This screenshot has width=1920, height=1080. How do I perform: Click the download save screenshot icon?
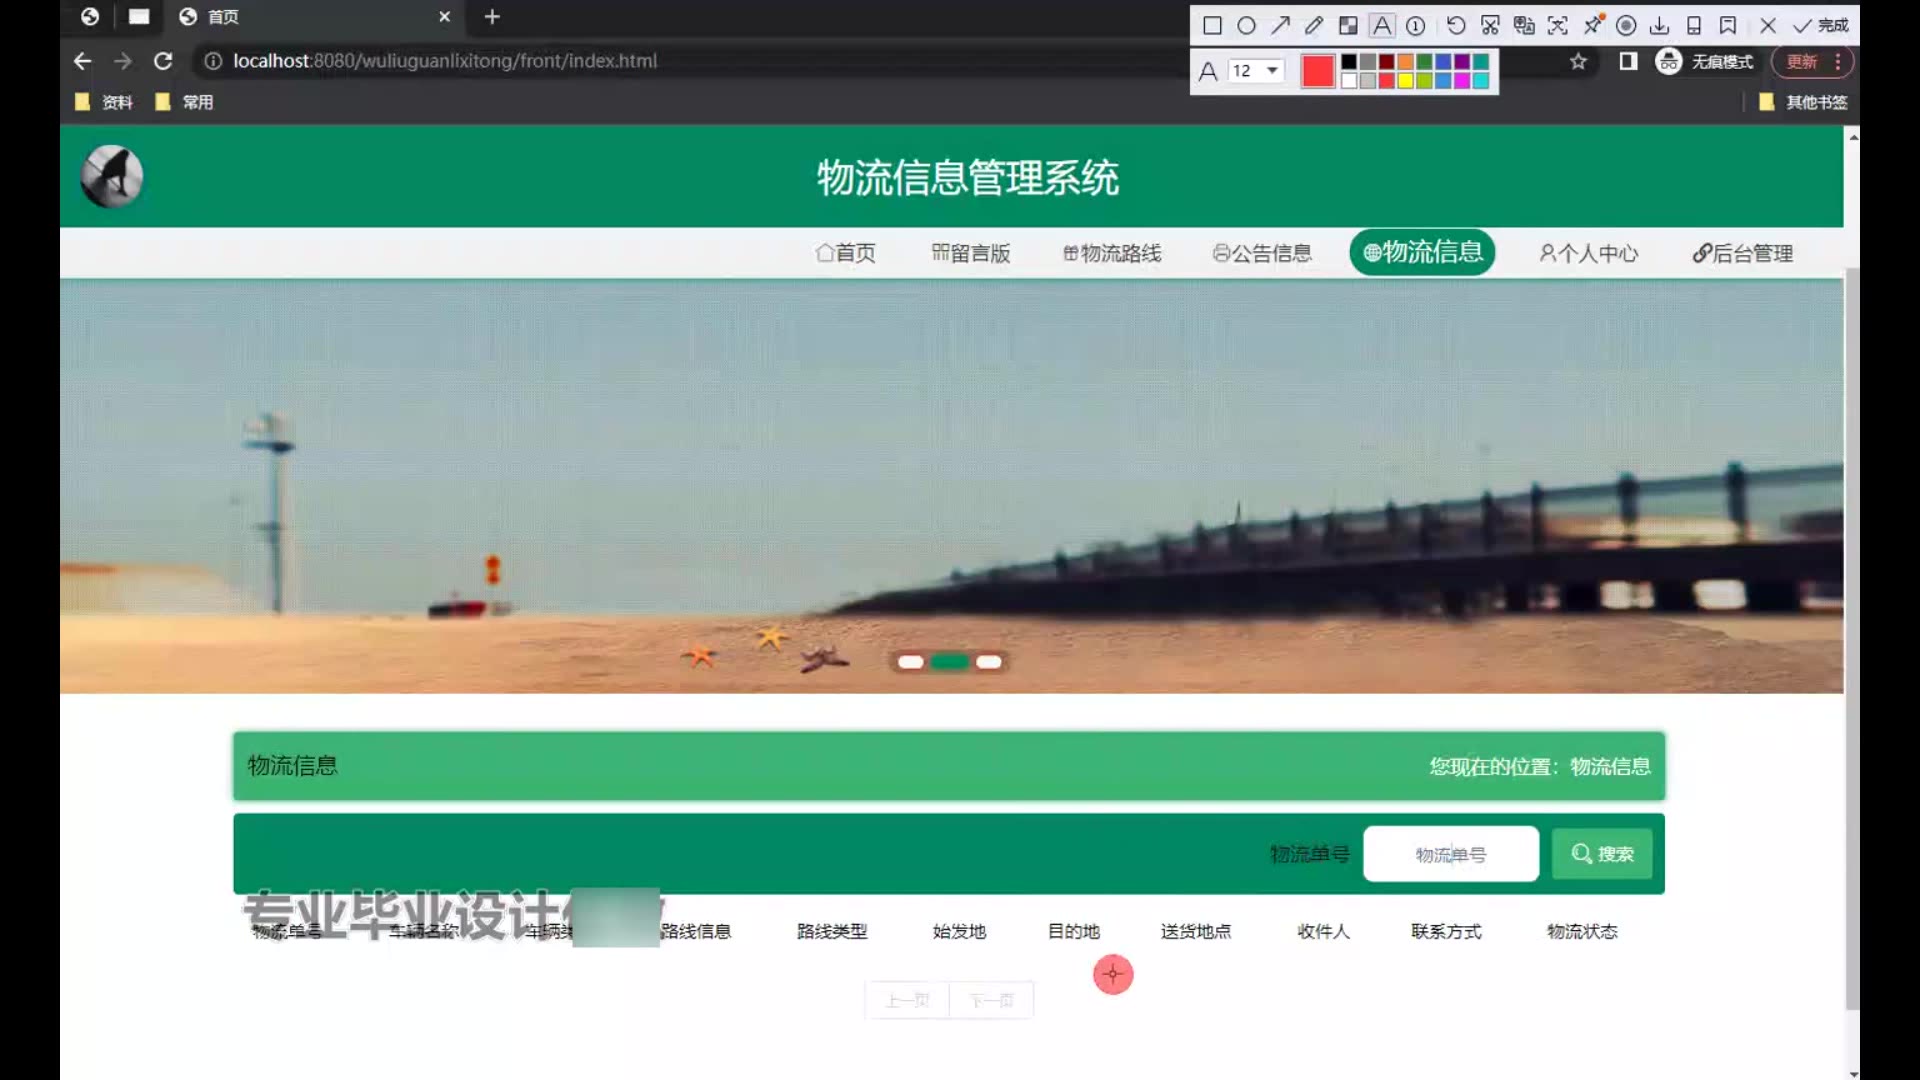1660,26
